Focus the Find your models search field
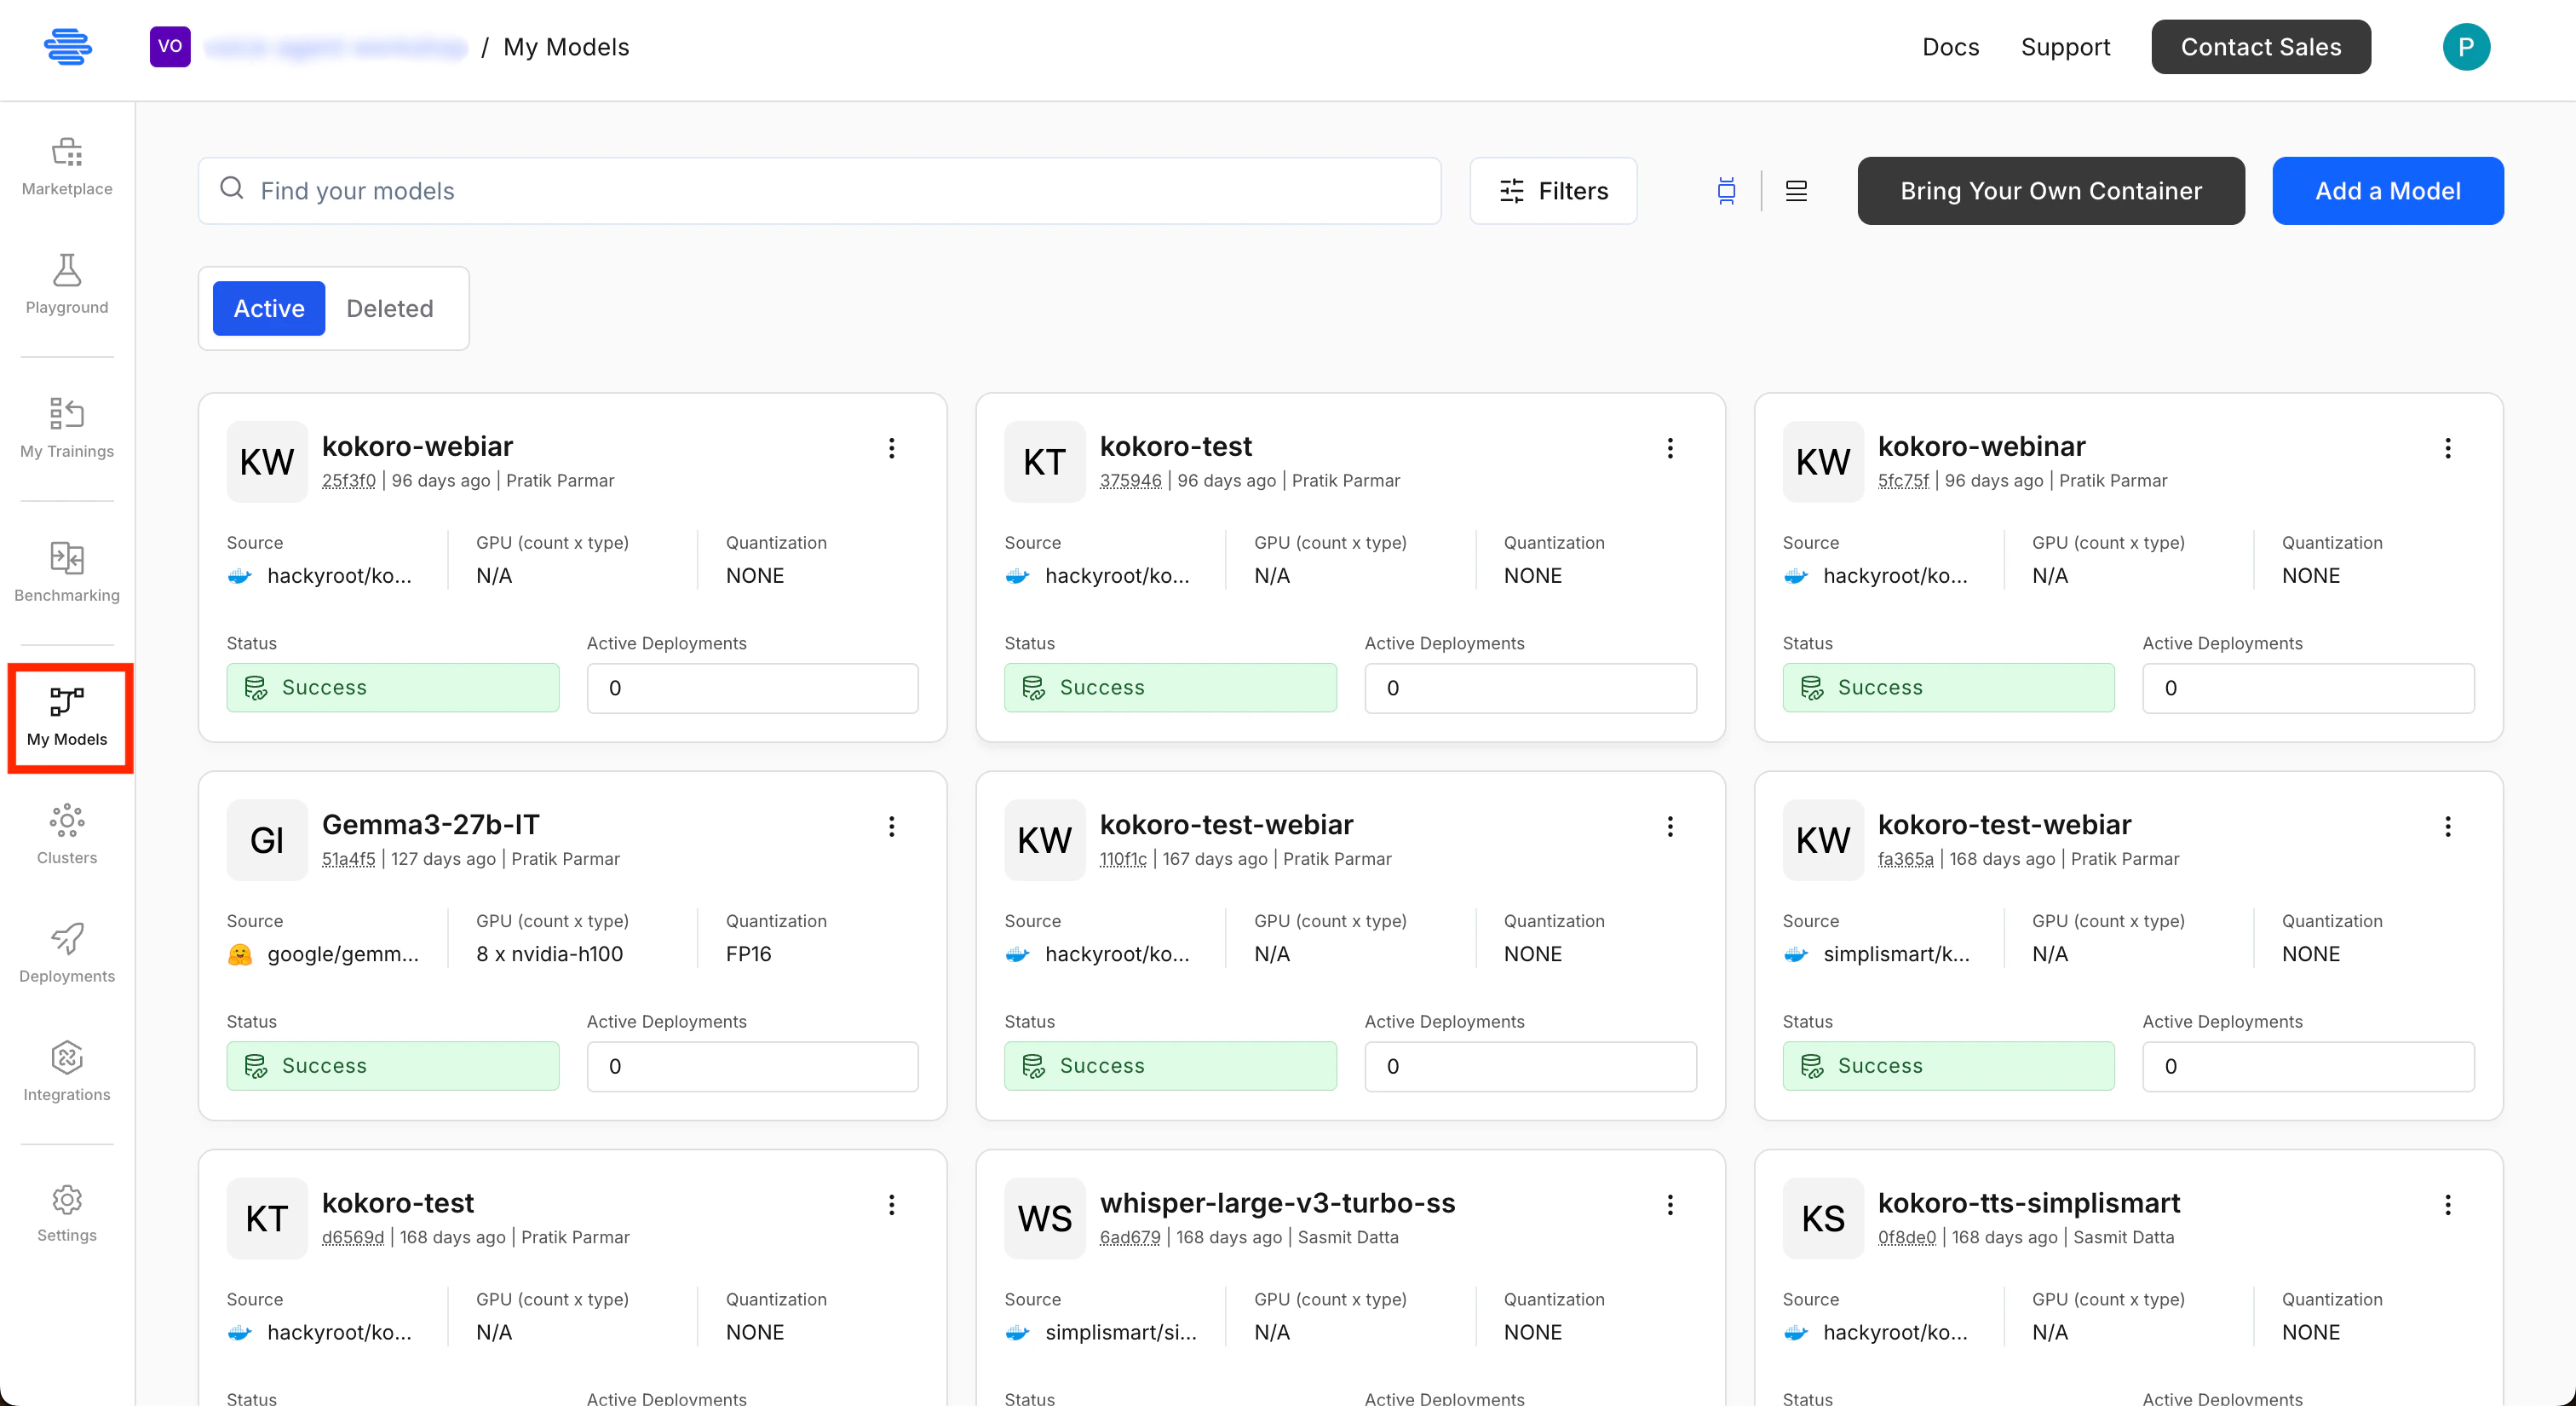 click(820, 191)
